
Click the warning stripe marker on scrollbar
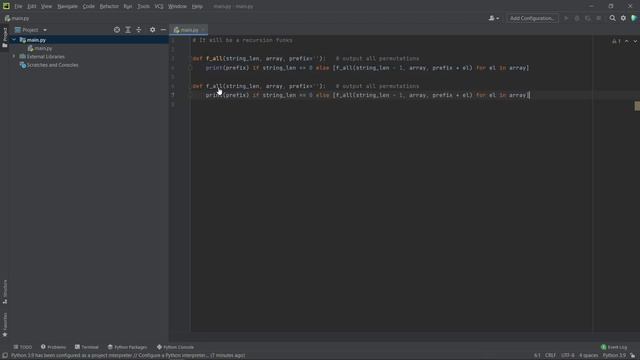point(637,106)
